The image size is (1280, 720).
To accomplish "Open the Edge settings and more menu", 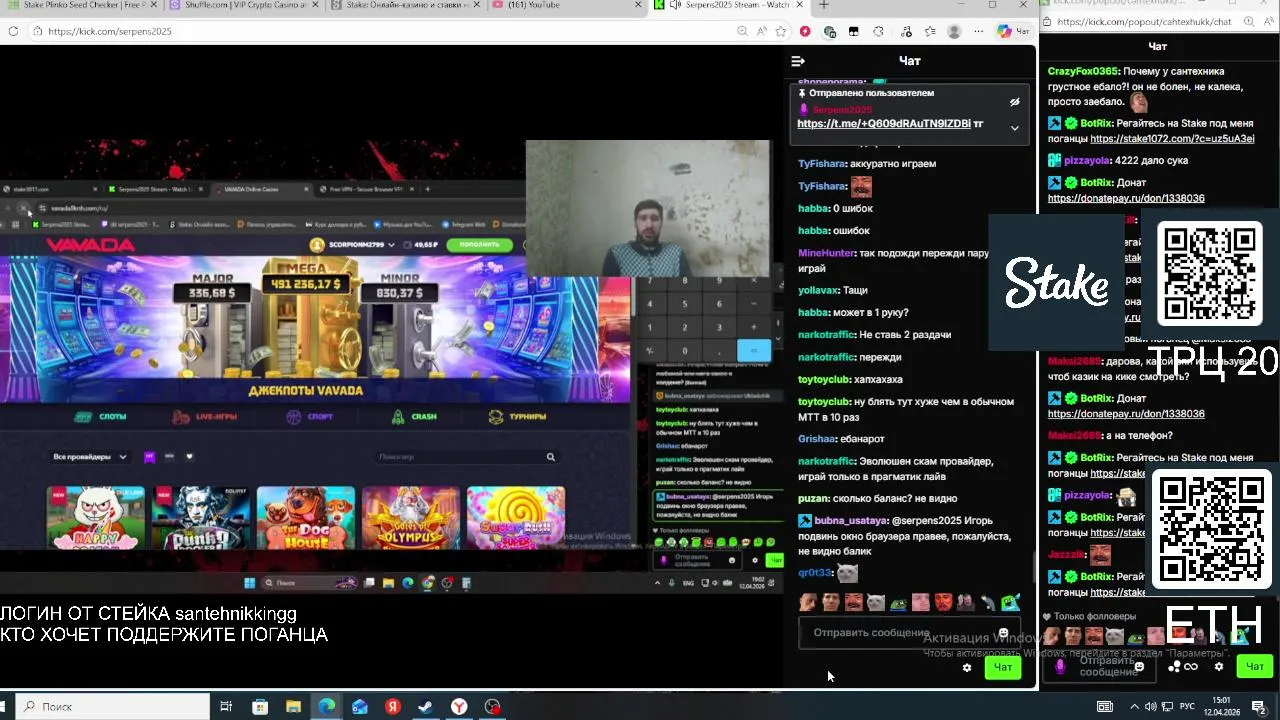I will [x=977, y=31].
